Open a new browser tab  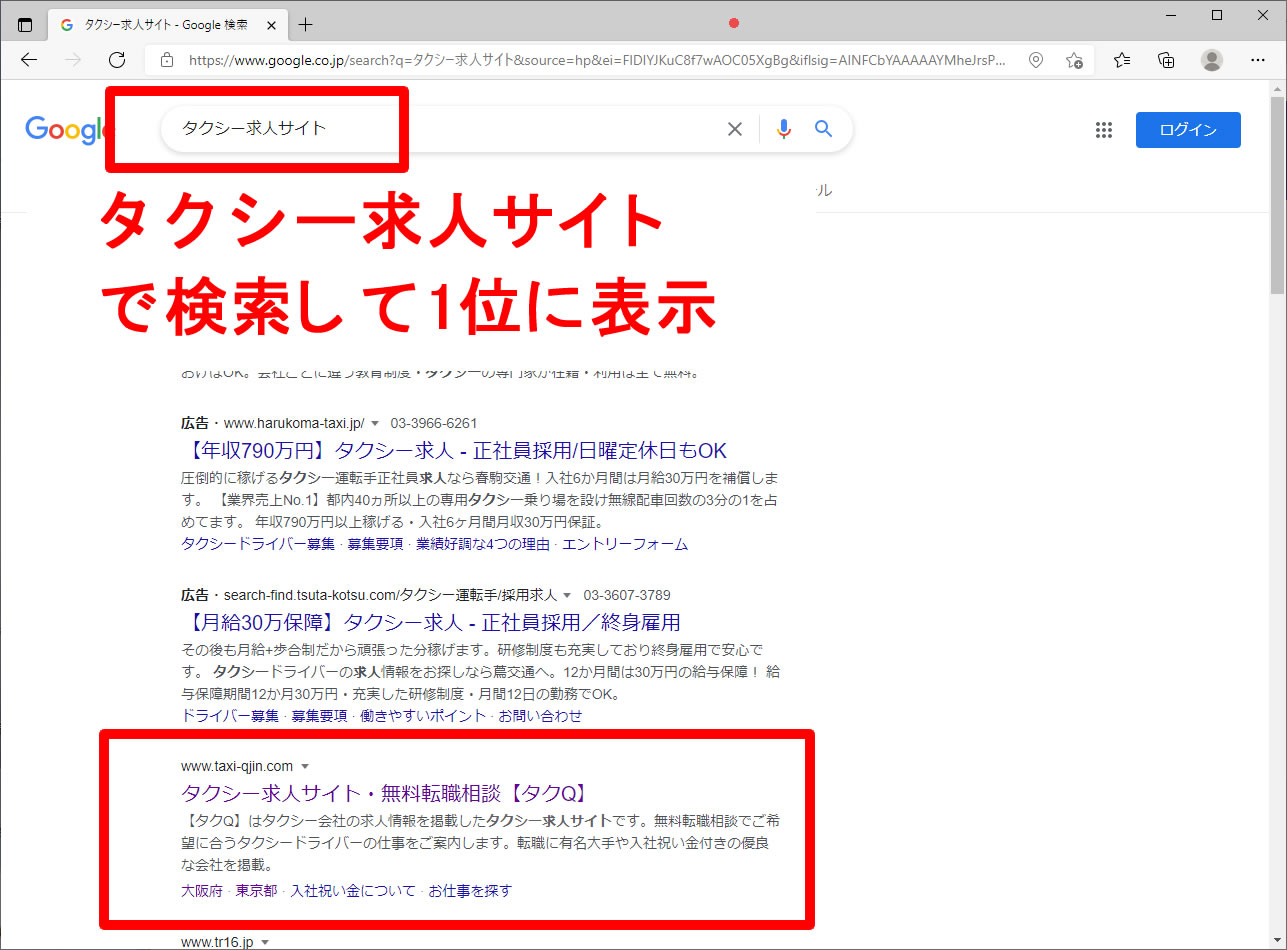click(x=306, y=25)
